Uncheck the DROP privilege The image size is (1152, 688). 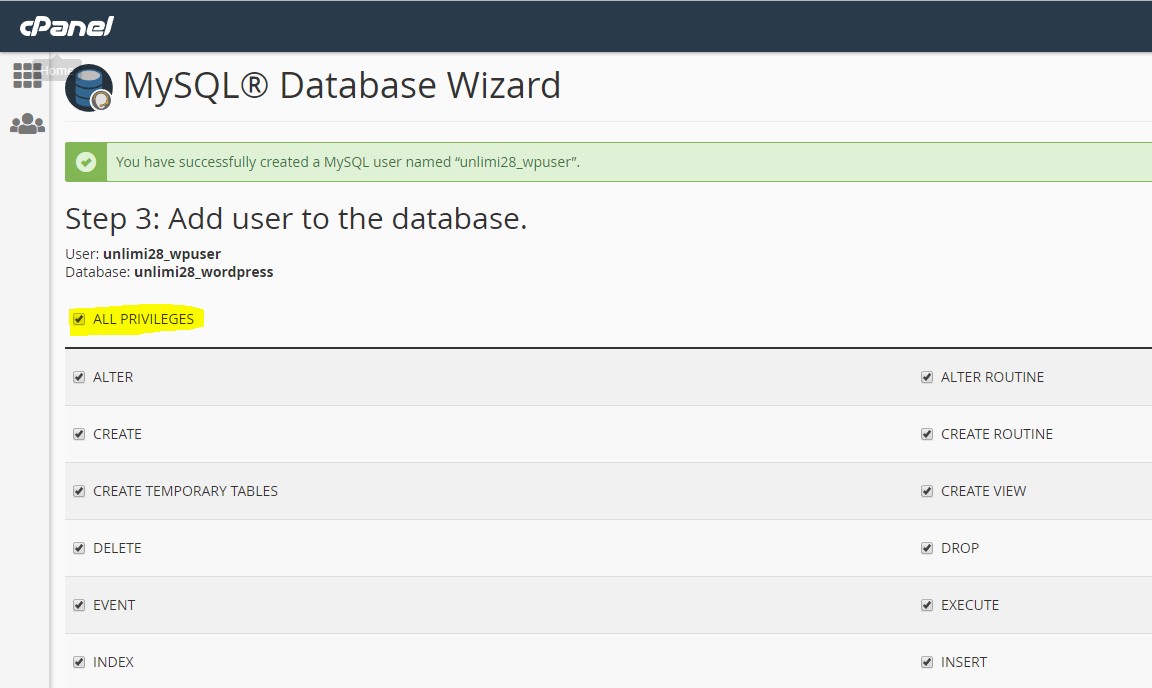[x=926, y=548]
